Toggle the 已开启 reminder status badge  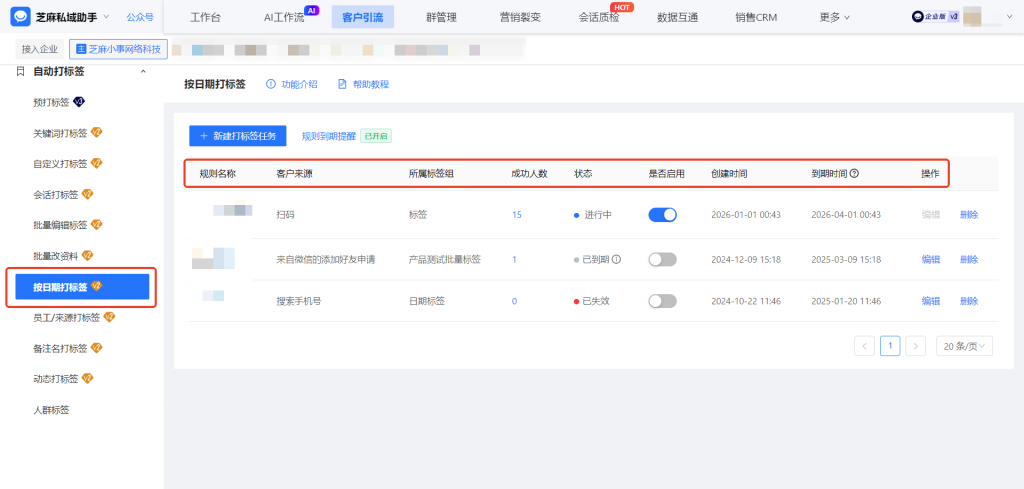376,136
